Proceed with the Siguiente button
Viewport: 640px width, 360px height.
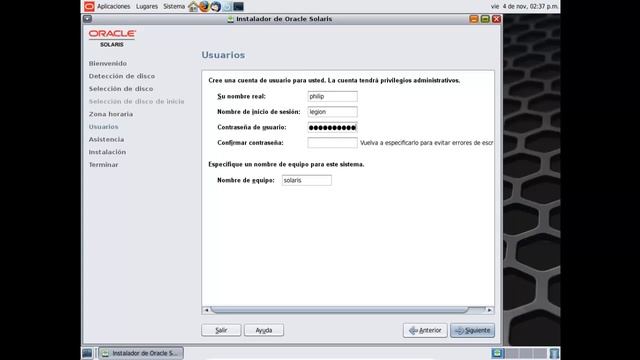pyautogui.click(x=472, y=330)
